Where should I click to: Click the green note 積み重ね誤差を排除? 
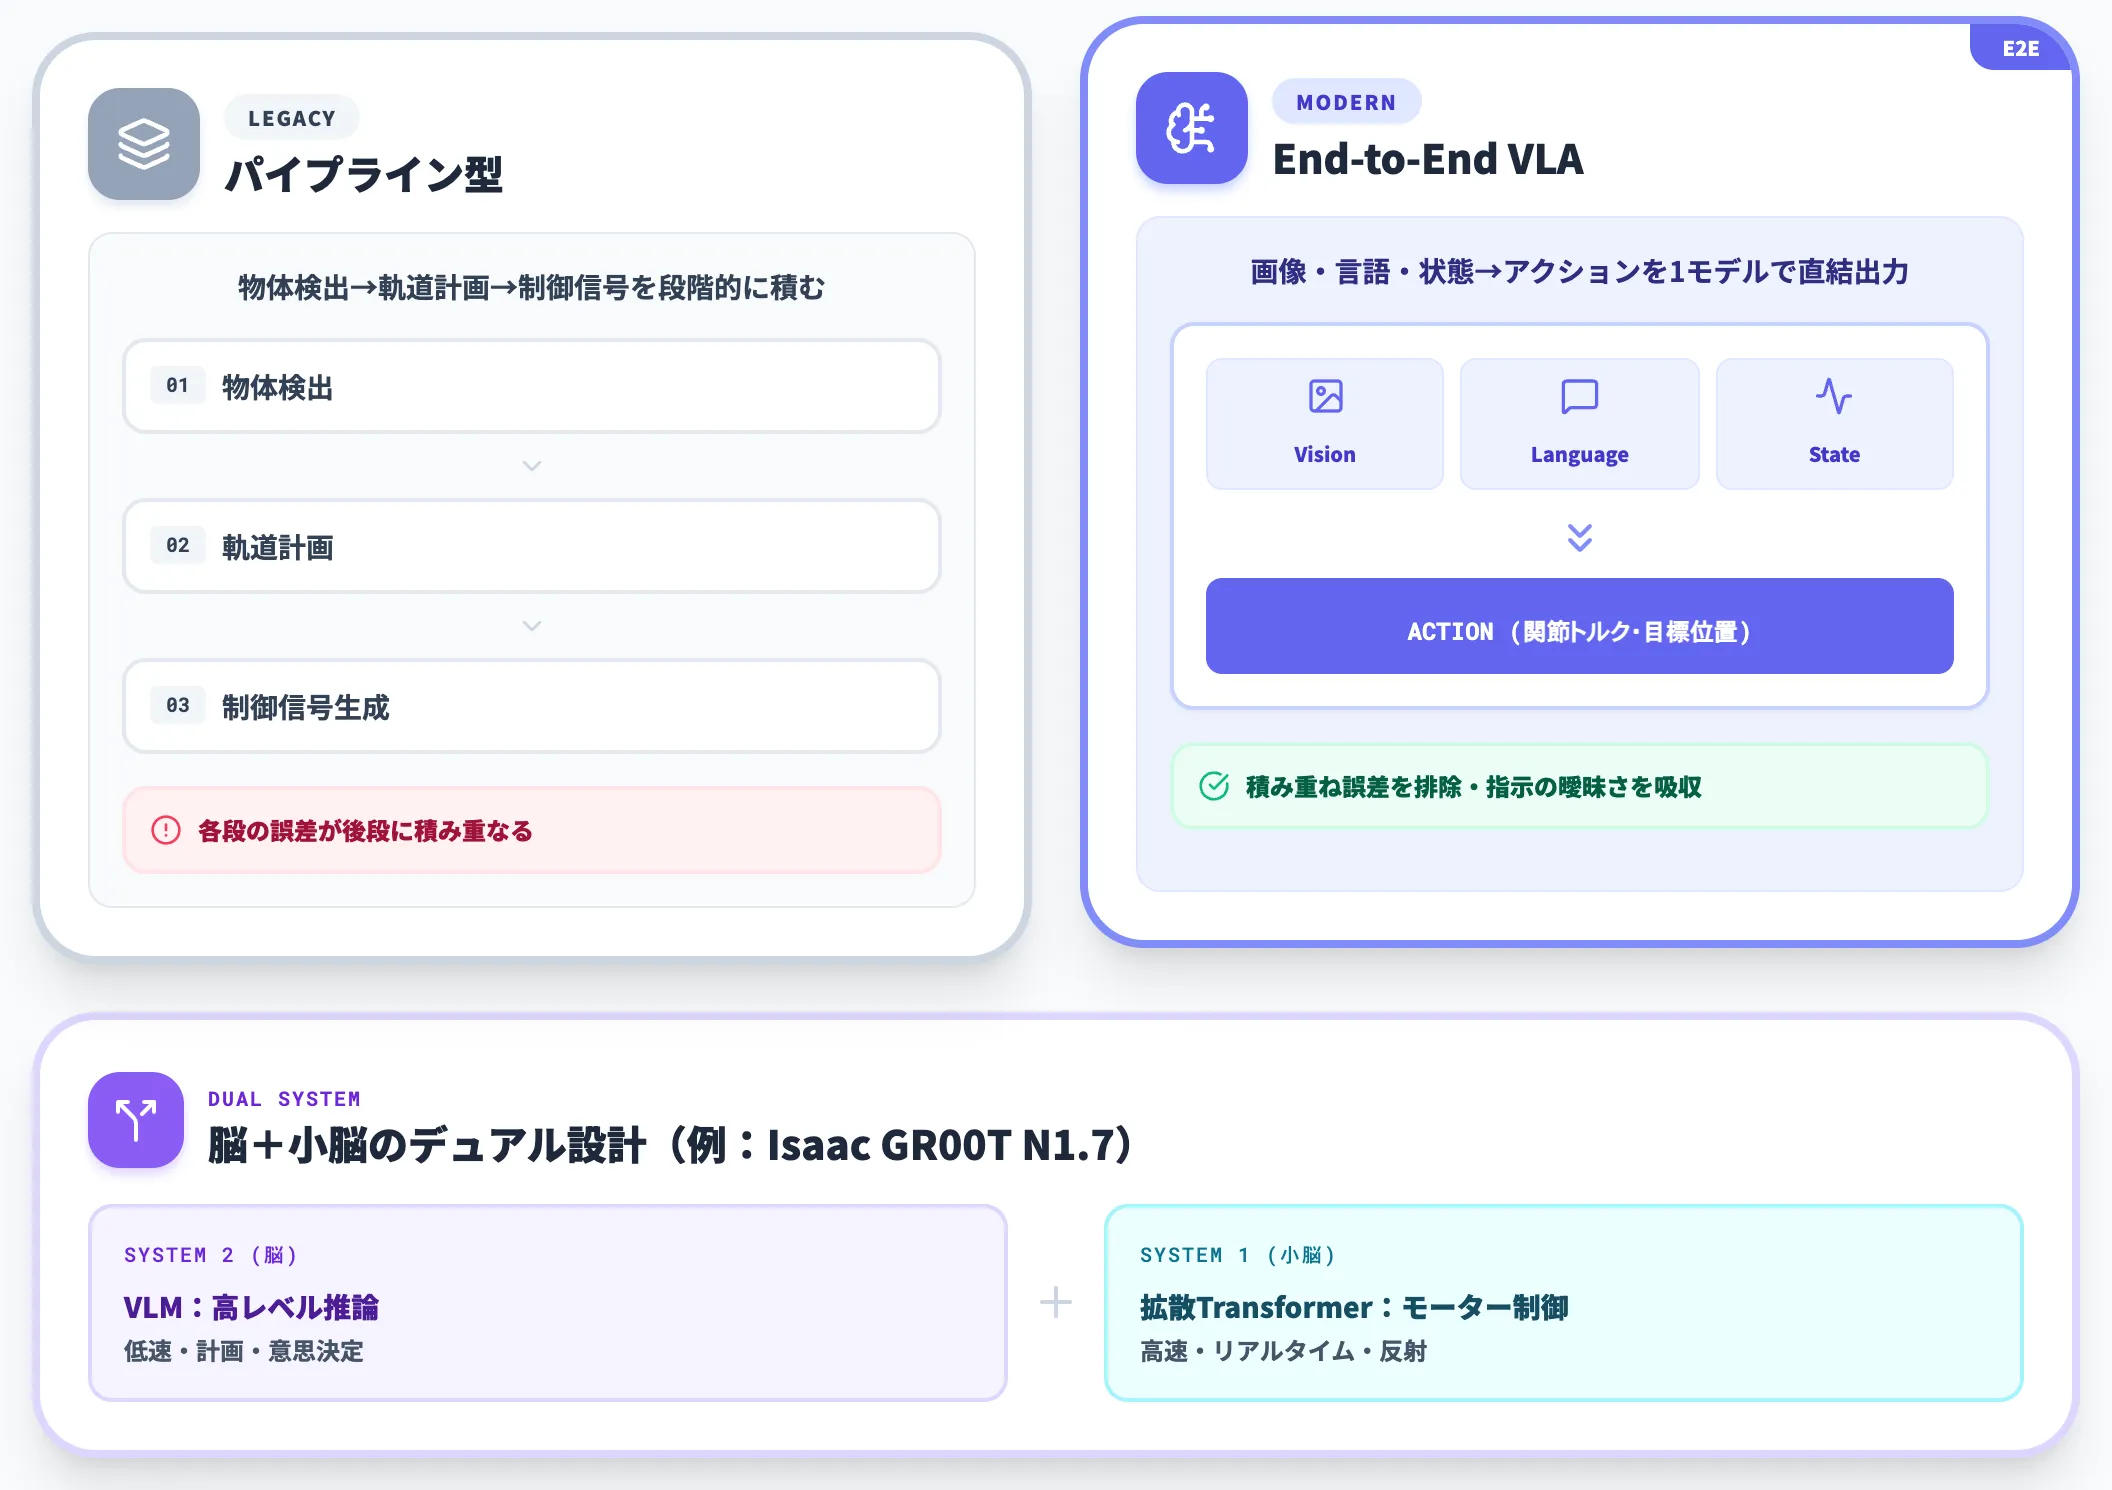[x=1579, y=786]
